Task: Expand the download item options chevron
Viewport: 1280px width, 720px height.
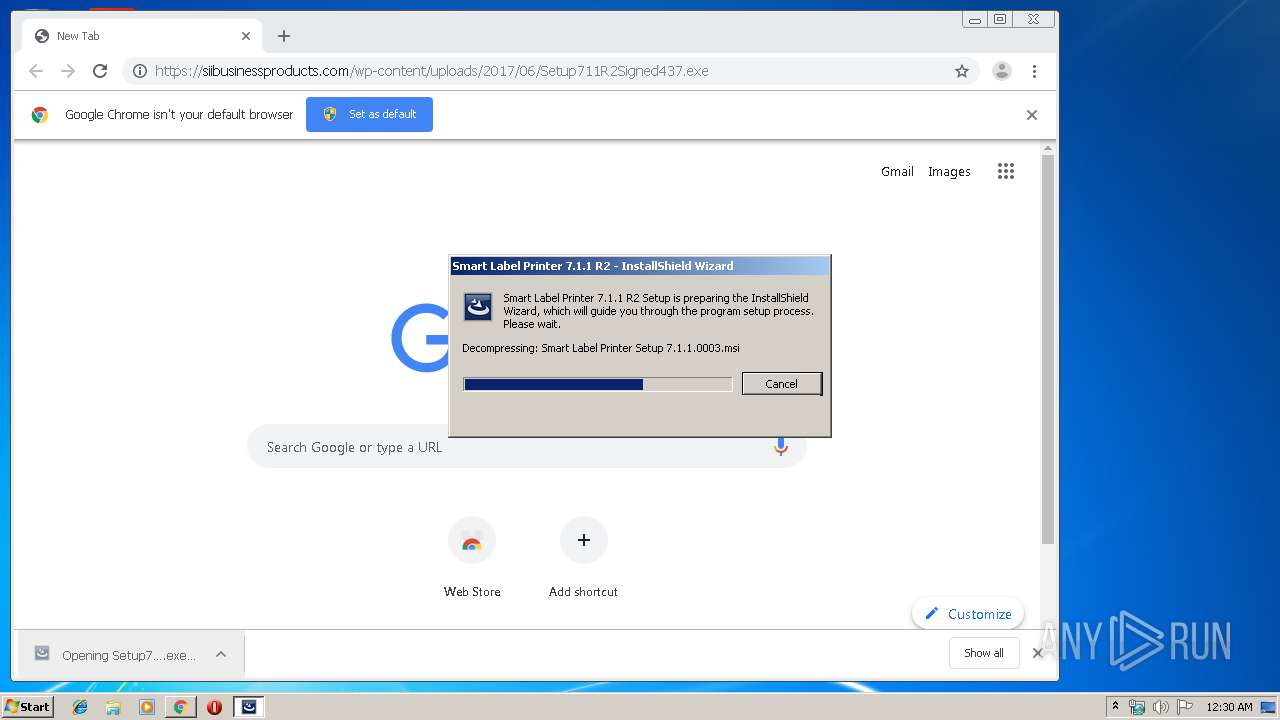Action: pyautogui.click(x=221, y=655)
